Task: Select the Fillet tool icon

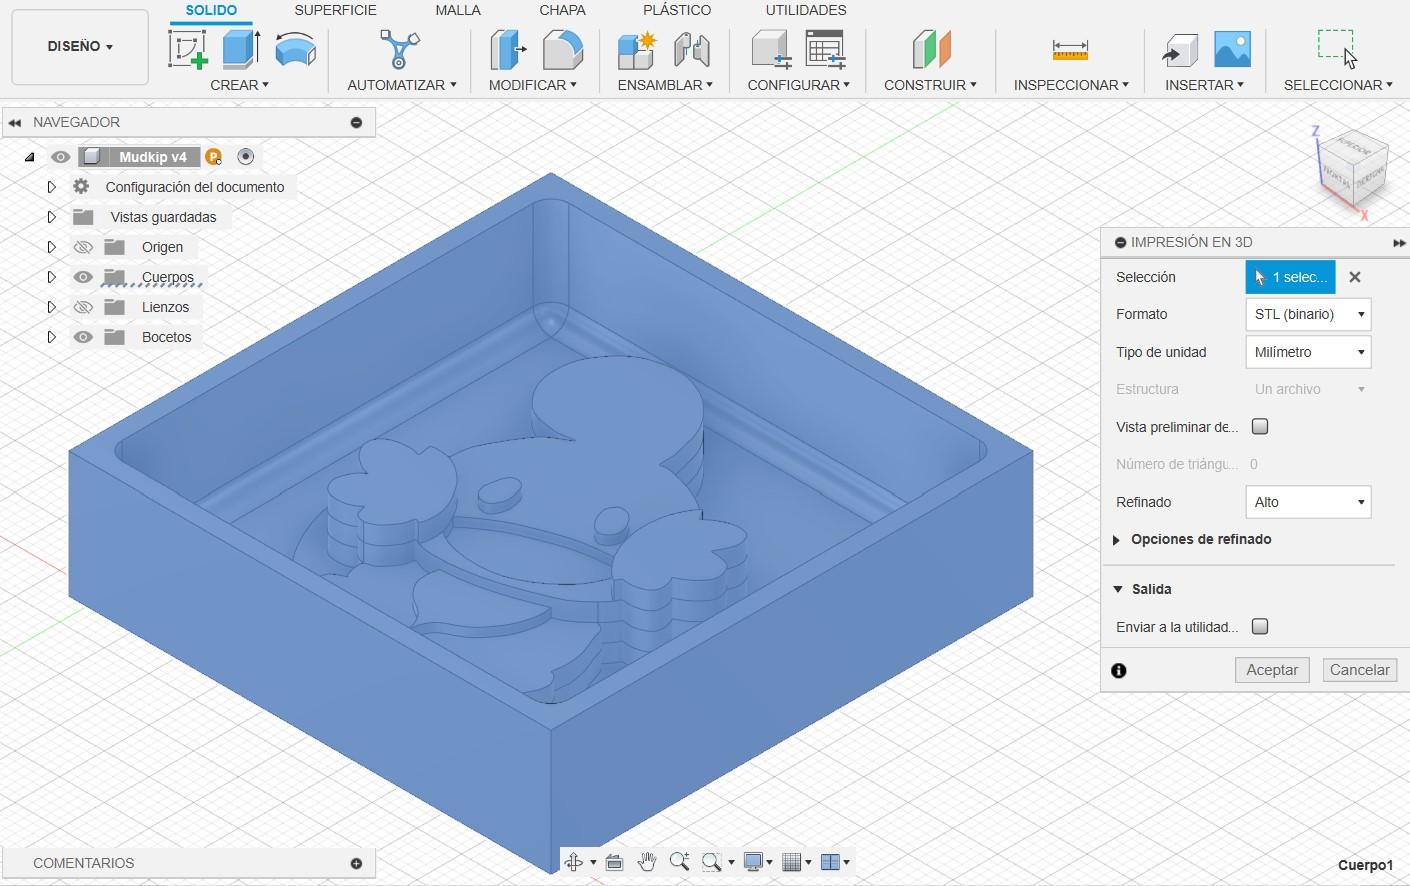Action: [563, 49]
